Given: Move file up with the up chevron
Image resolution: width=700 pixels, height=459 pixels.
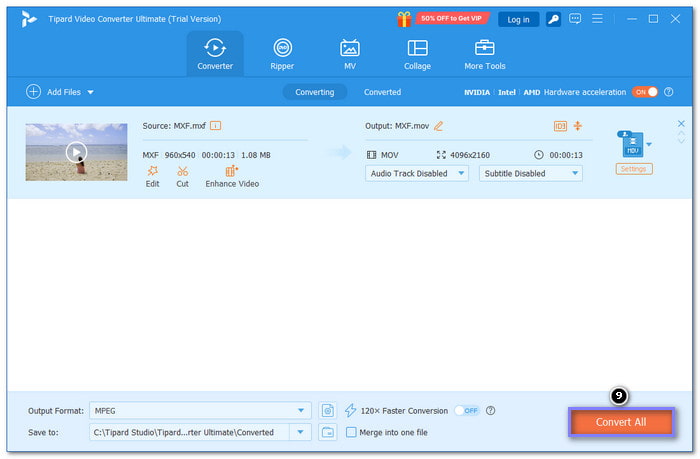Looking at the screenshot, I should (681, 133).
